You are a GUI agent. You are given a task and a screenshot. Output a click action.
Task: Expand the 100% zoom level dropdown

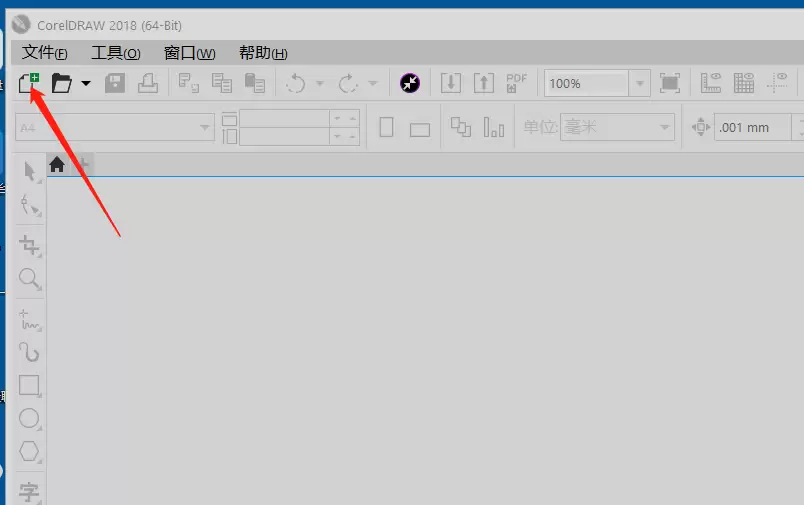639,83
